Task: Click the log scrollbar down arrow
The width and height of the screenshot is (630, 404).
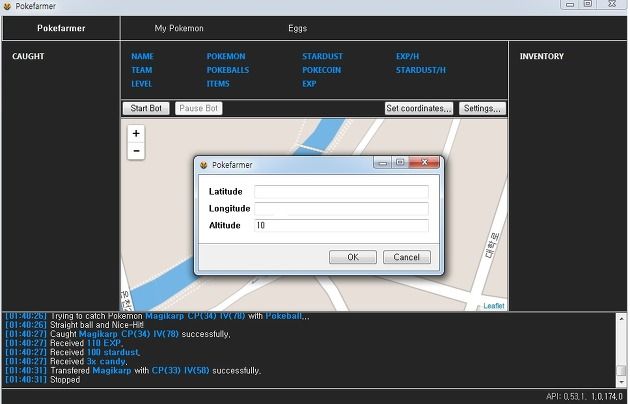Action: pos(621,382)
